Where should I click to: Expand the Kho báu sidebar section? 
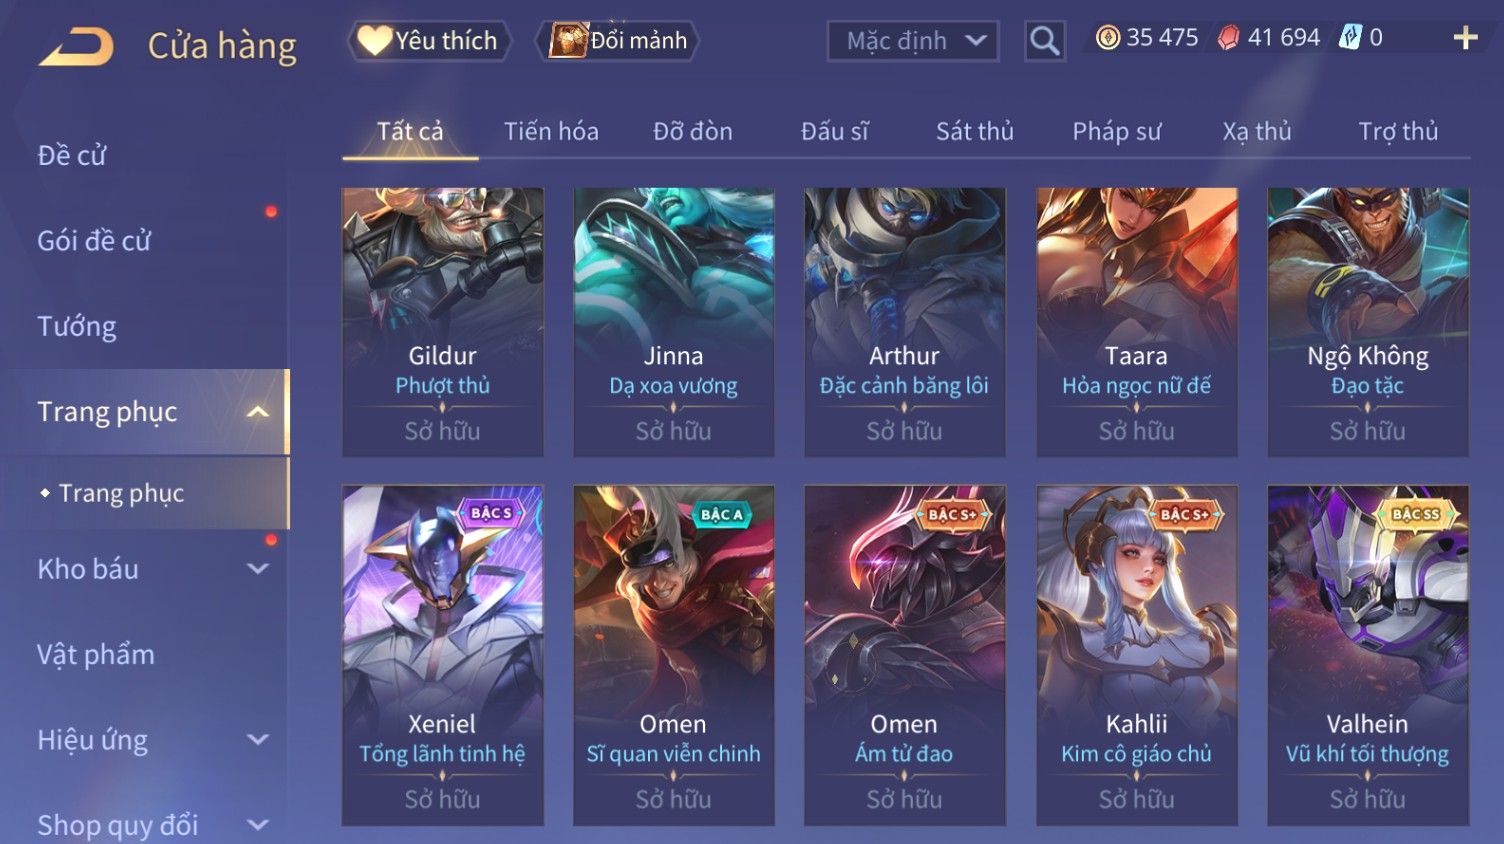[x=258, y=569]
